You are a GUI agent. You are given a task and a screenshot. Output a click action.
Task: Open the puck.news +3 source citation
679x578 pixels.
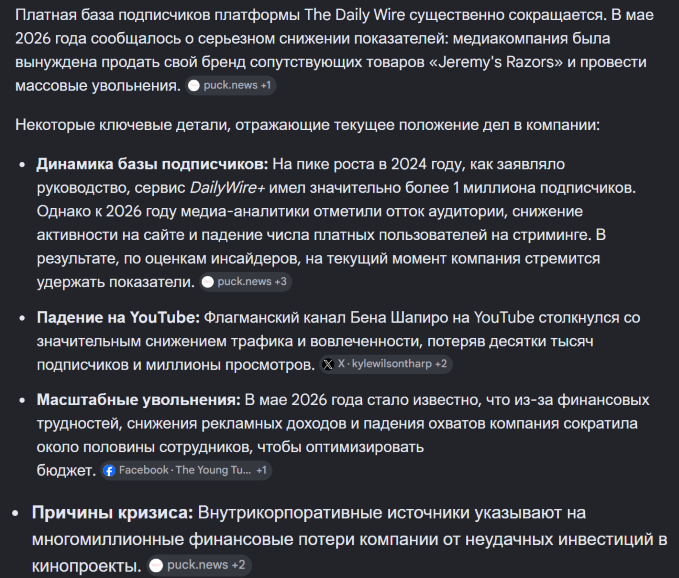tap(246, 282)
